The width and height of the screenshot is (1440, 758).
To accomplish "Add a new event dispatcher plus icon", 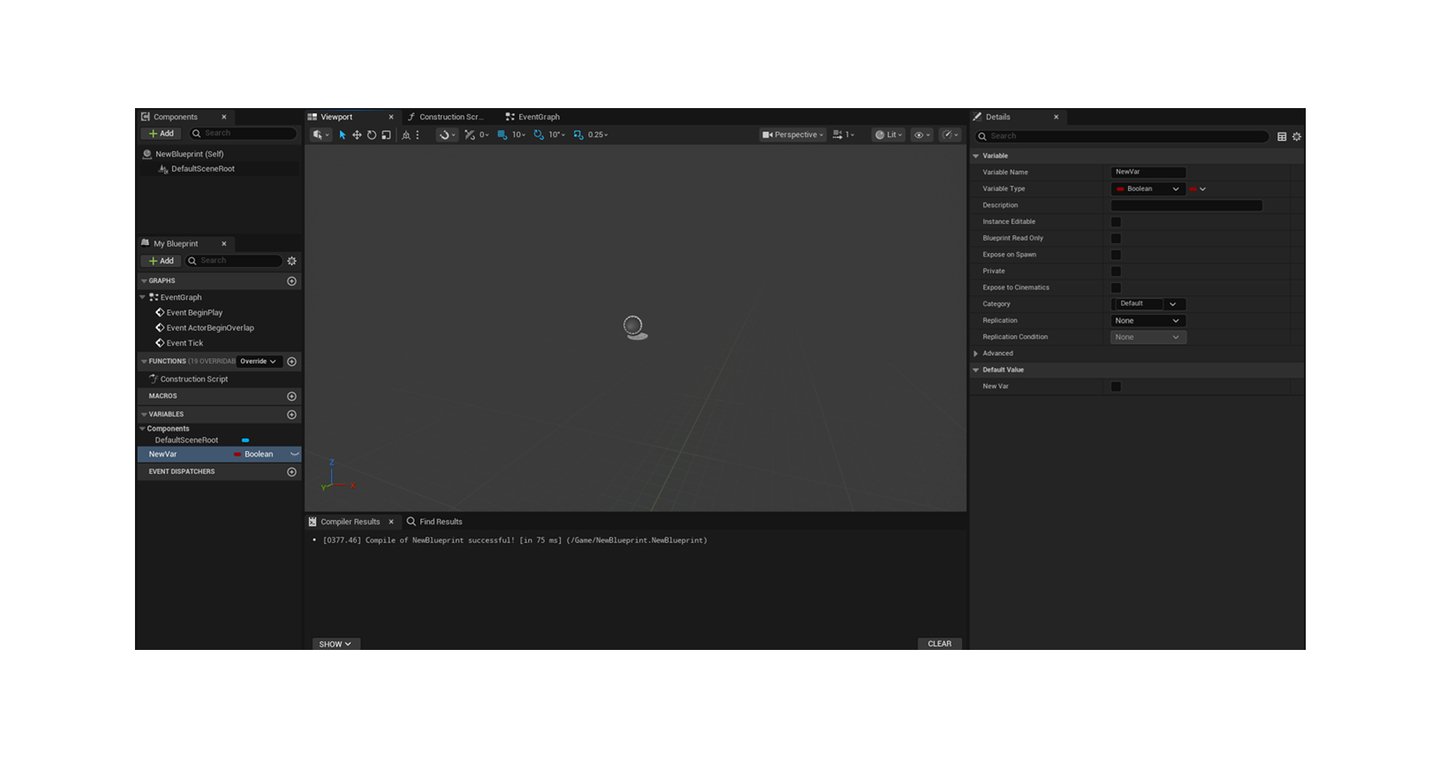I will click(x=292, y=472).
